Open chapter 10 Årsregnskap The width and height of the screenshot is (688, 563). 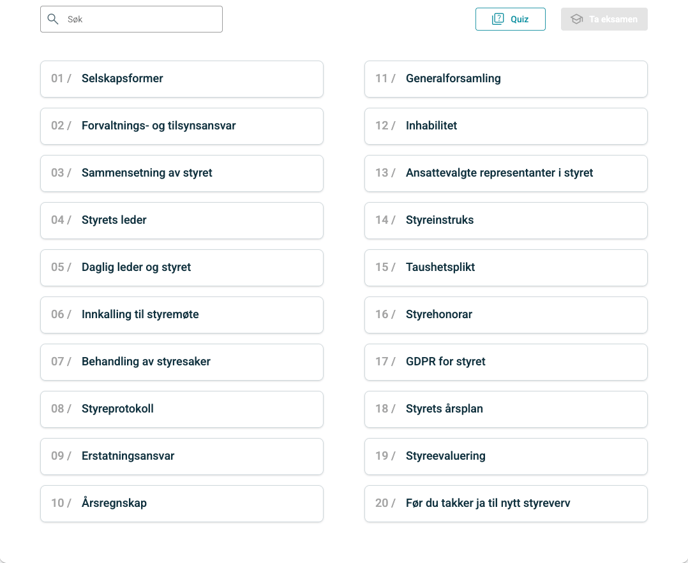[181, 503]
